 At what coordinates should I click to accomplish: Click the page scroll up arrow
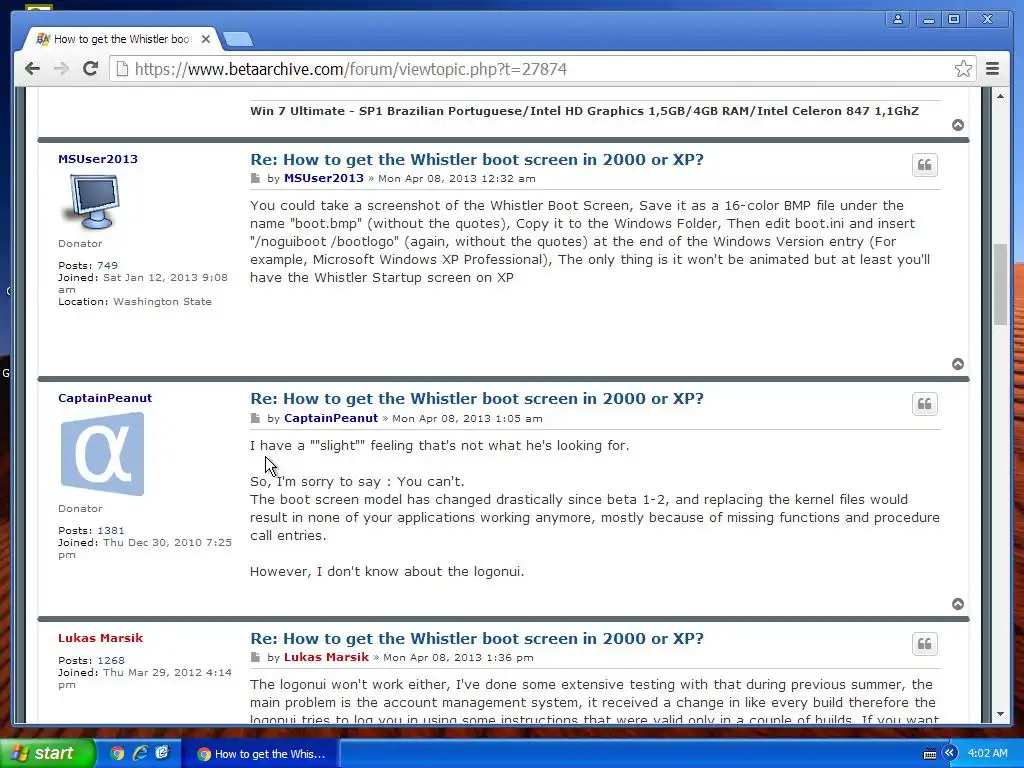1000,96
